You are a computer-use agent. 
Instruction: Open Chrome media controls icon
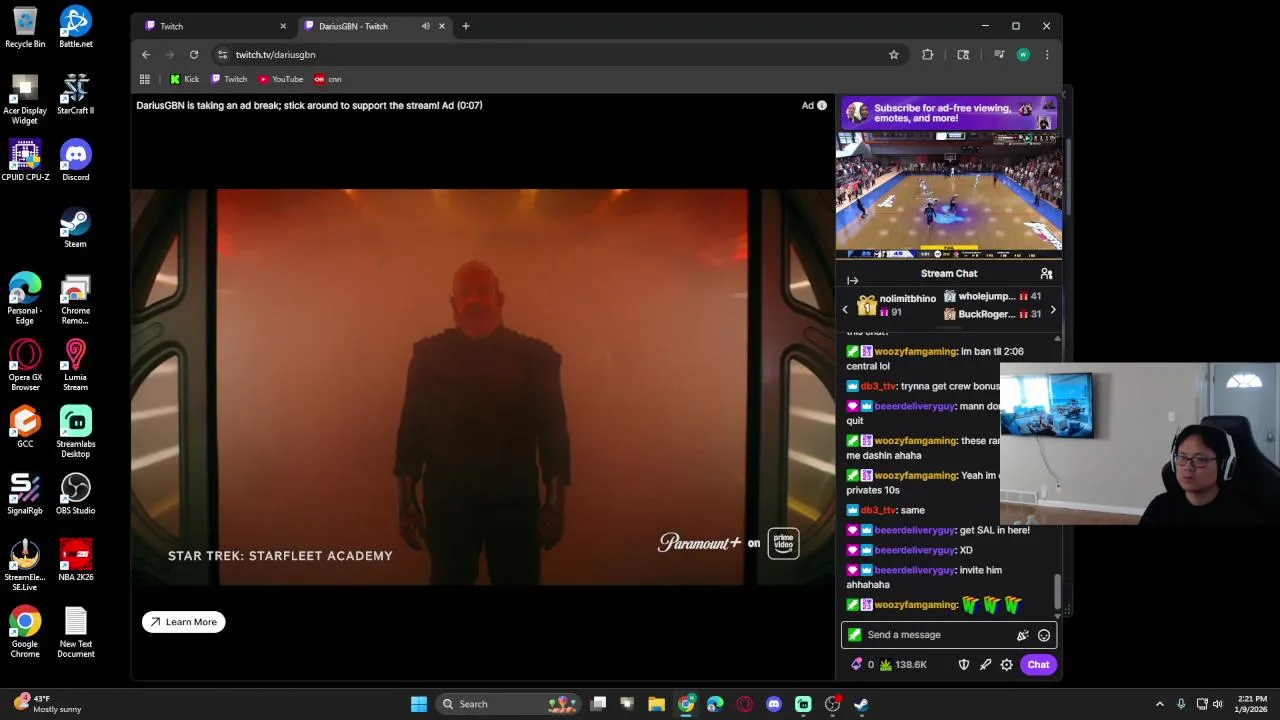click(x=999, y=55)
